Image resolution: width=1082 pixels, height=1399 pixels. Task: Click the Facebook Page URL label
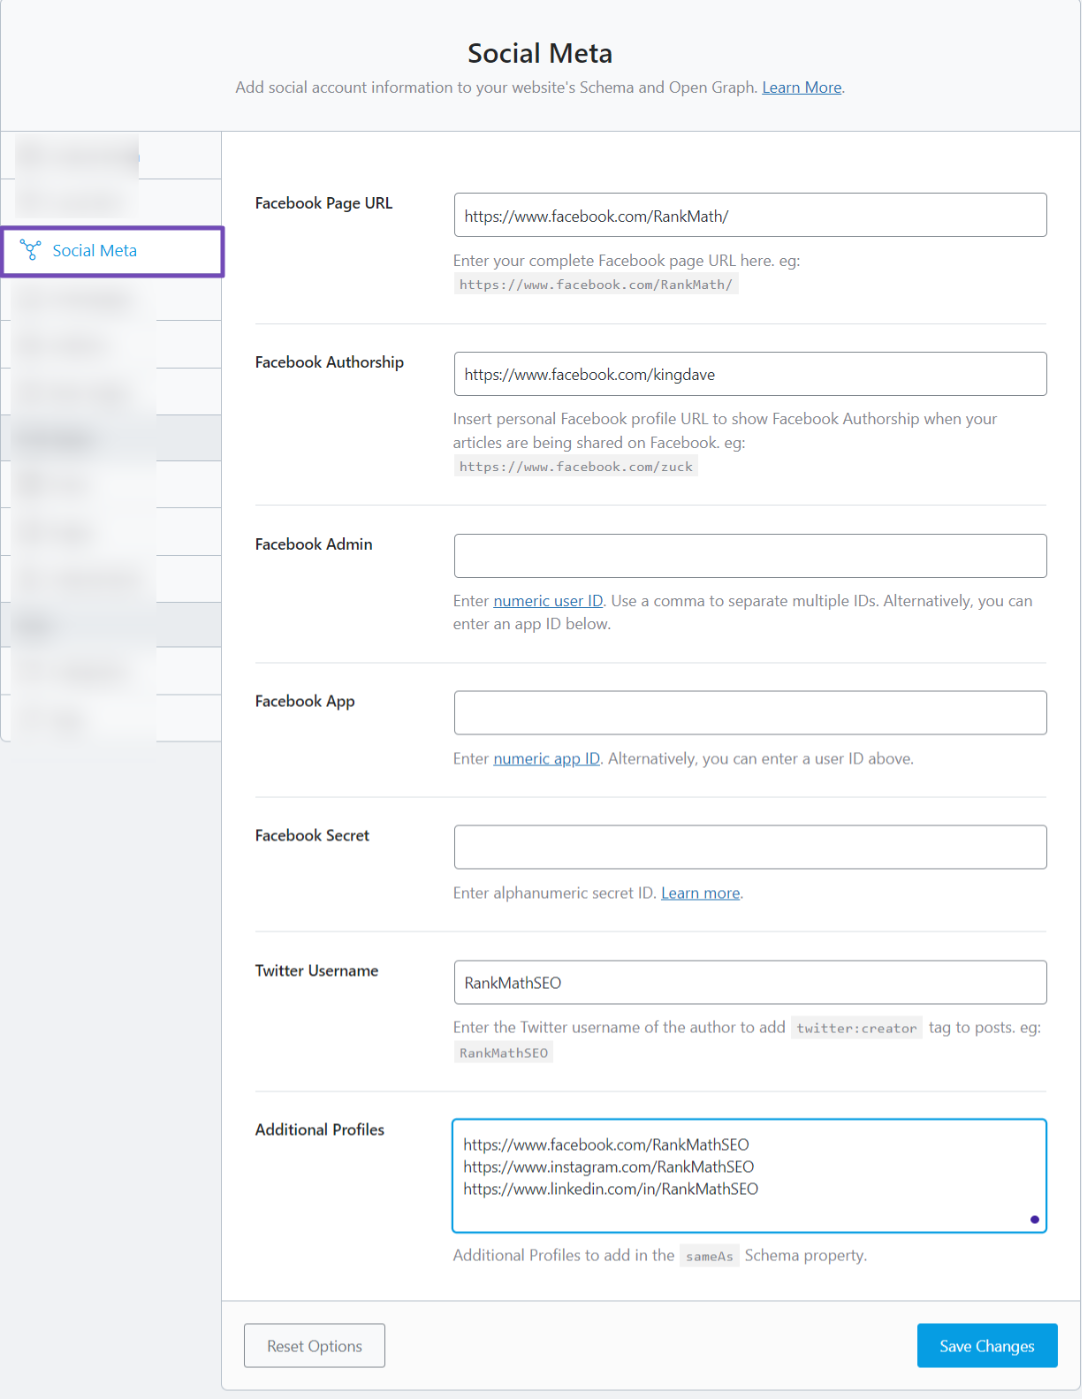[323, 203]
